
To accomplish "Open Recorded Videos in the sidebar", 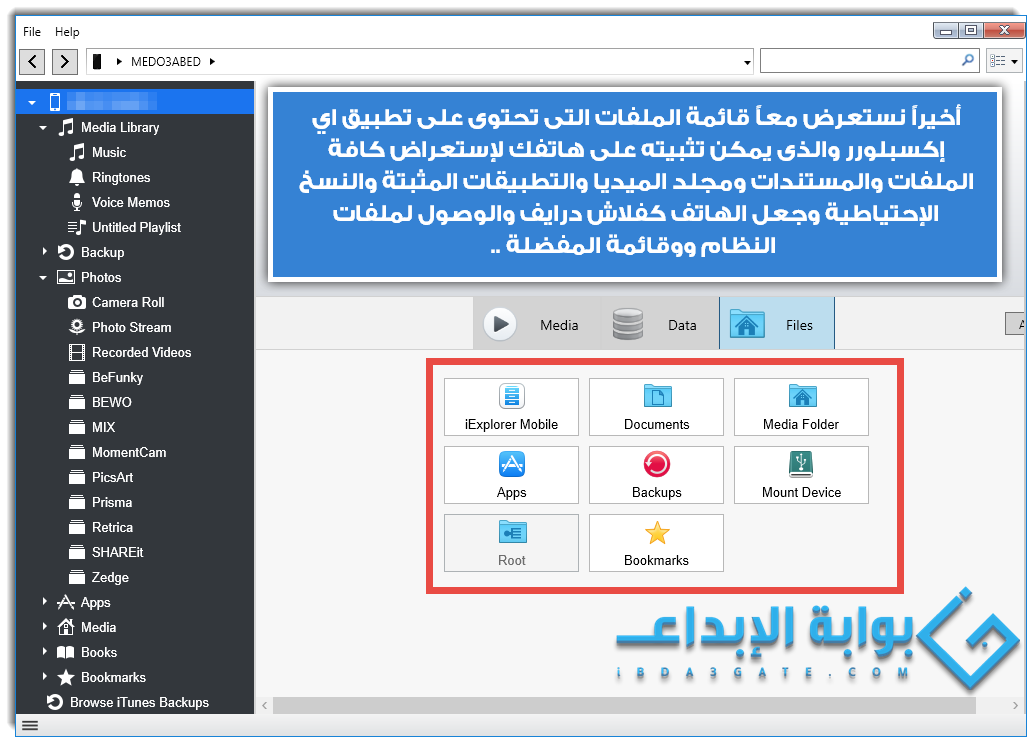I will [x=141, y=352].
